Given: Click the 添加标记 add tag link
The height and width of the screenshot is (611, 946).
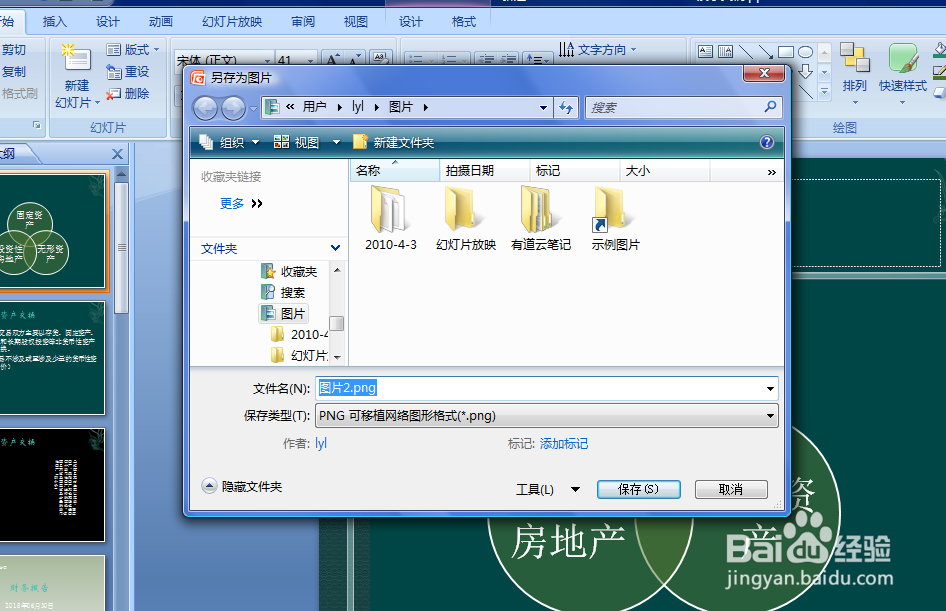Looking at the screenshot, I should (x=563, y=443).
